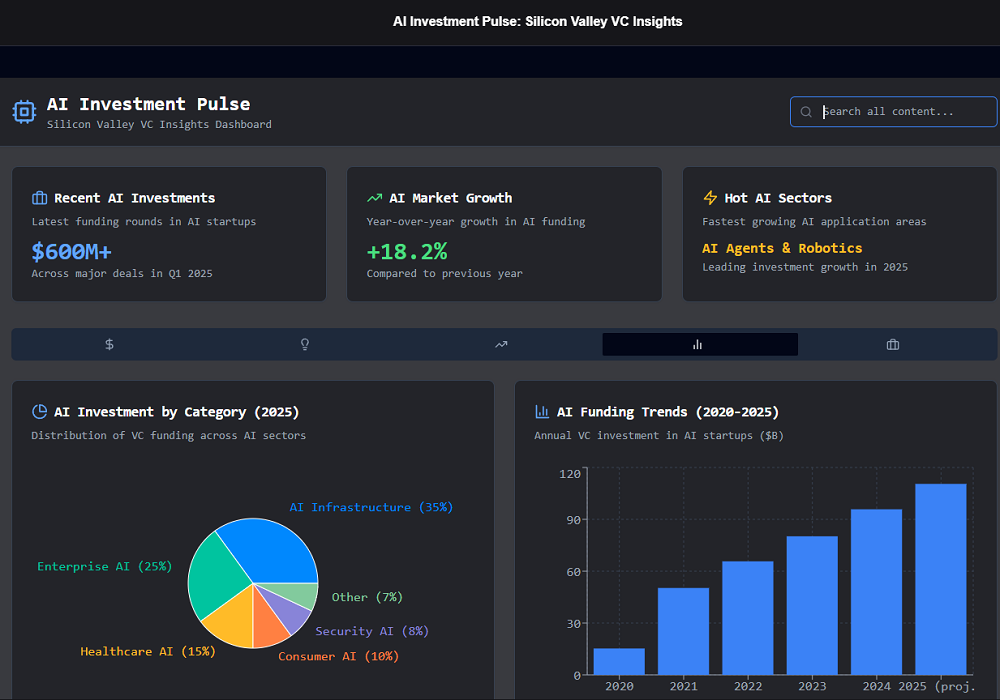Click the AI Investment Pulse chip logo
This screenshot has height=700, width=1000.
[24, 112]
